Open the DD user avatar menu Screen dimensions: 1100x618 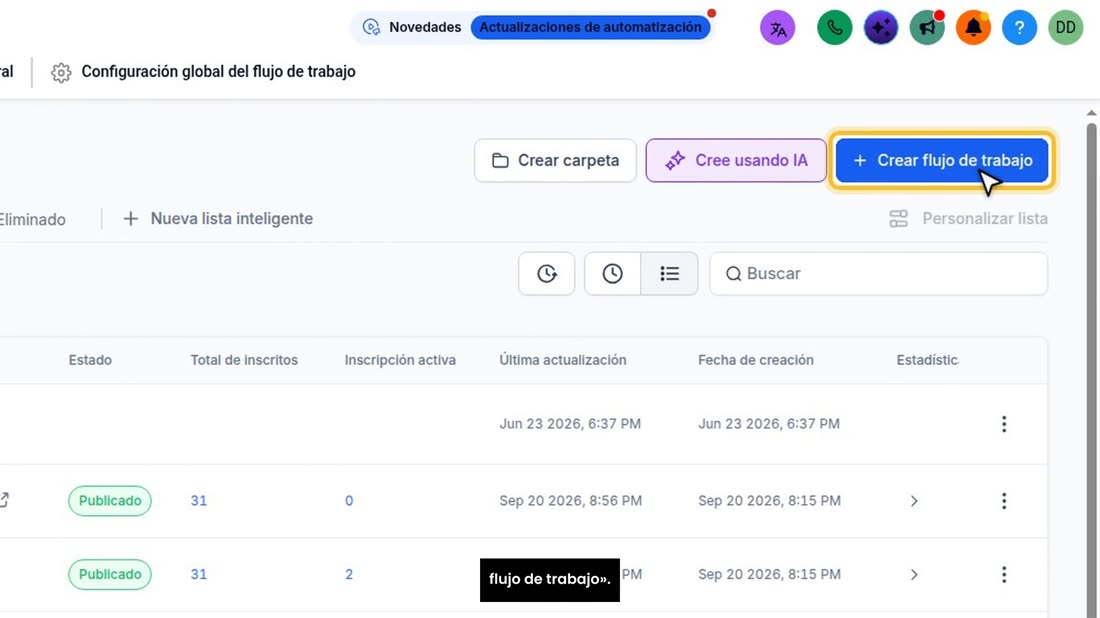pyautogui.click(x=1066, y=28)
